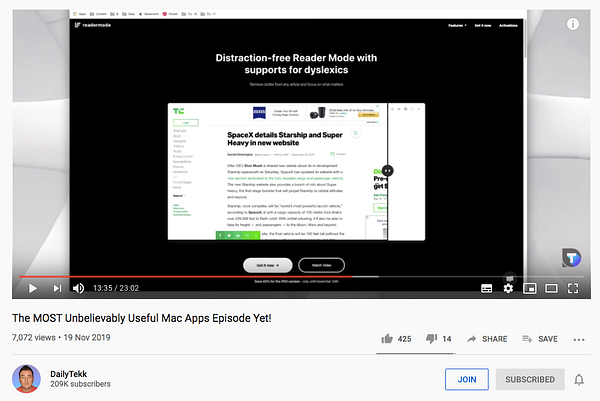Click Activations nav link in video
Viewport: 600px width, 401px height.
tap(508, 25)
